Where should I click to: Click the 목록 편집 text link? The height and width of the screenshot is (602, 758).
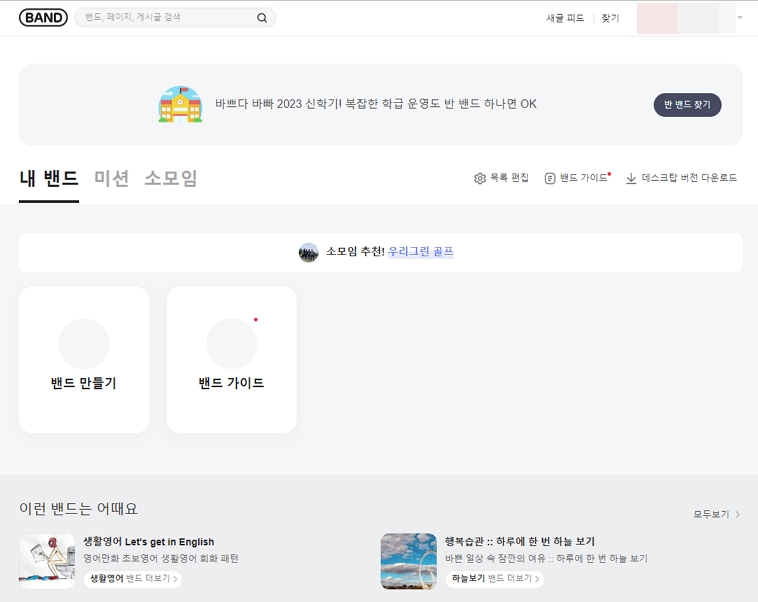(x=509, y=178)
